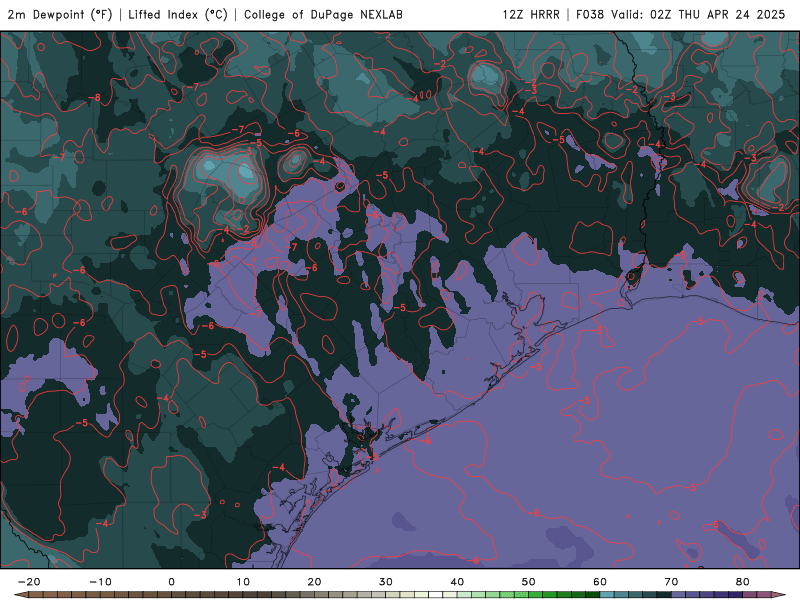Click the -8 lifted index contour label
This screenshot has width=800, height=600.
94,98
